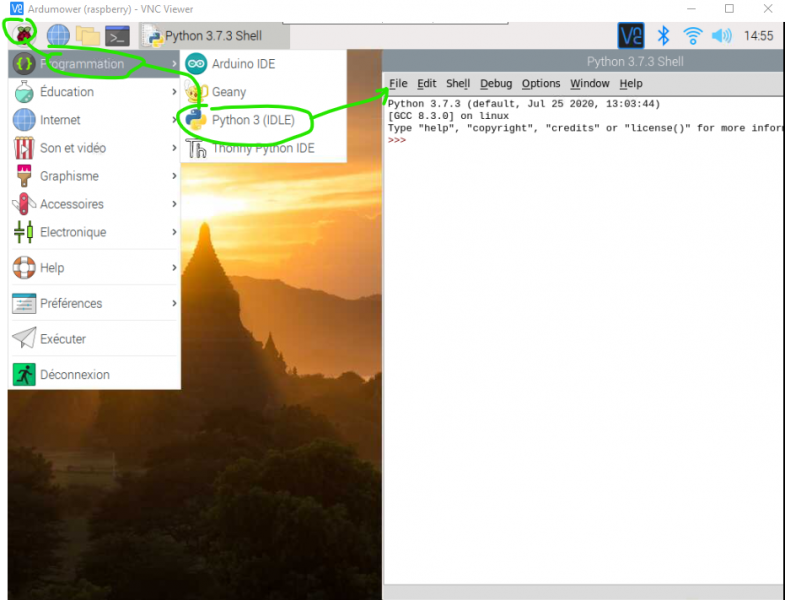Open the File menu in Python Shell
Image resolution: width=785 pixels, height=600 pixels.
point(398,83)
